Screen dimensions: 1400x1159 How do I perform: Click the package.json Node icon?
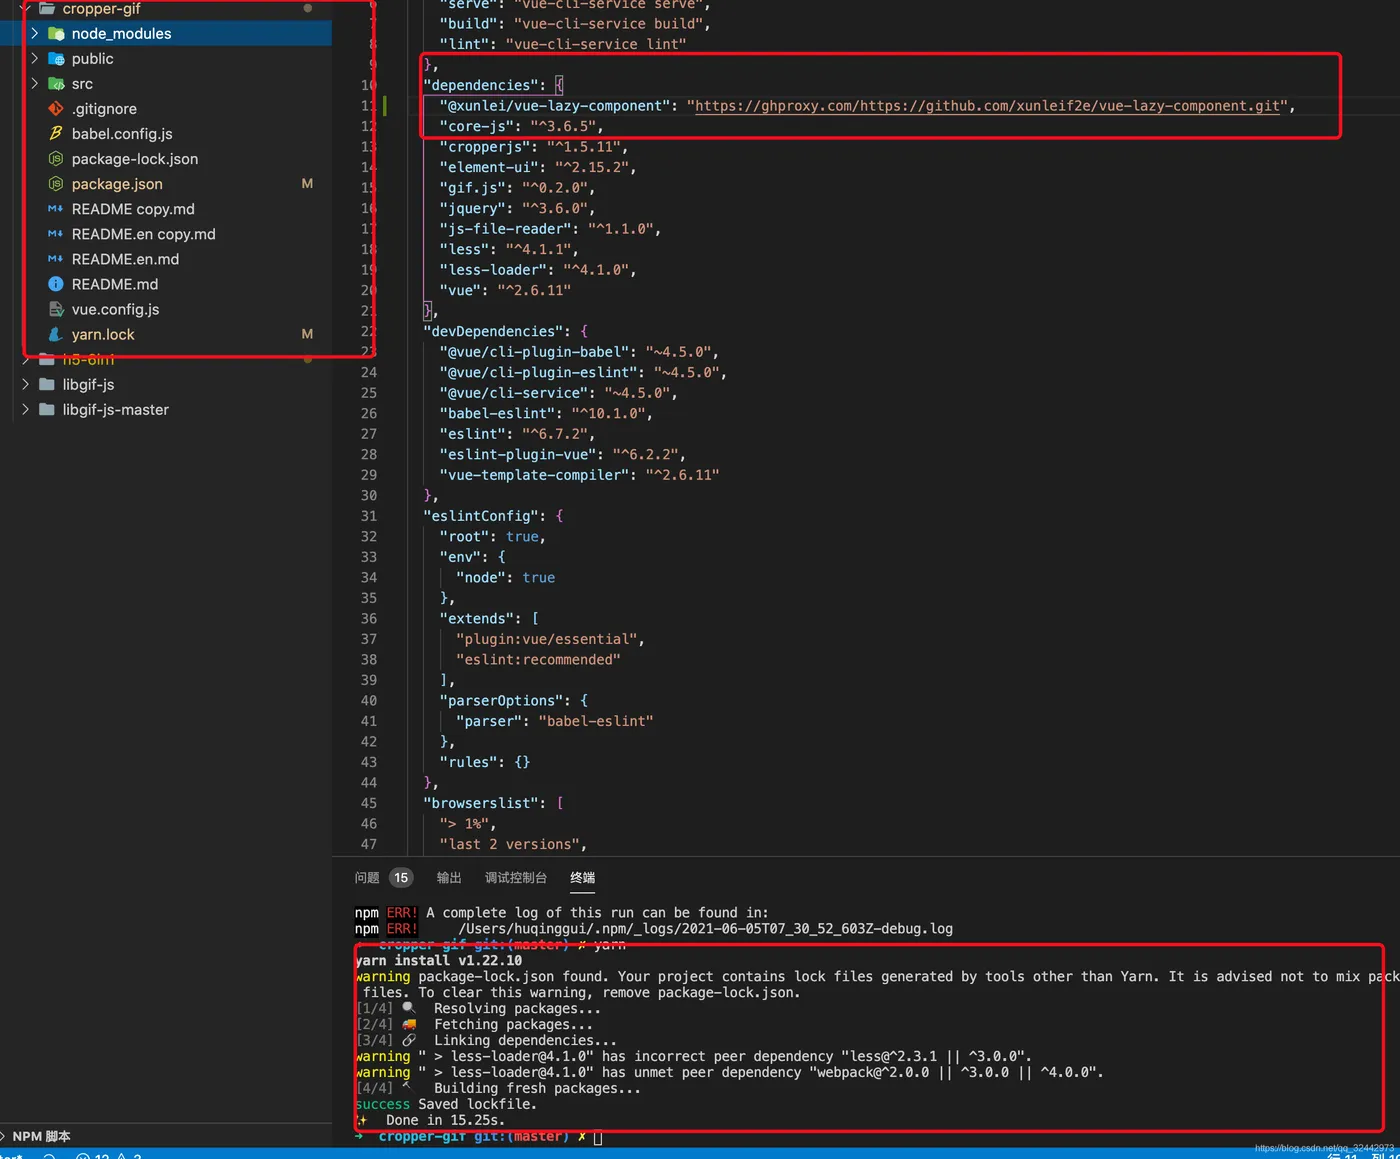(x=56, y=184)
